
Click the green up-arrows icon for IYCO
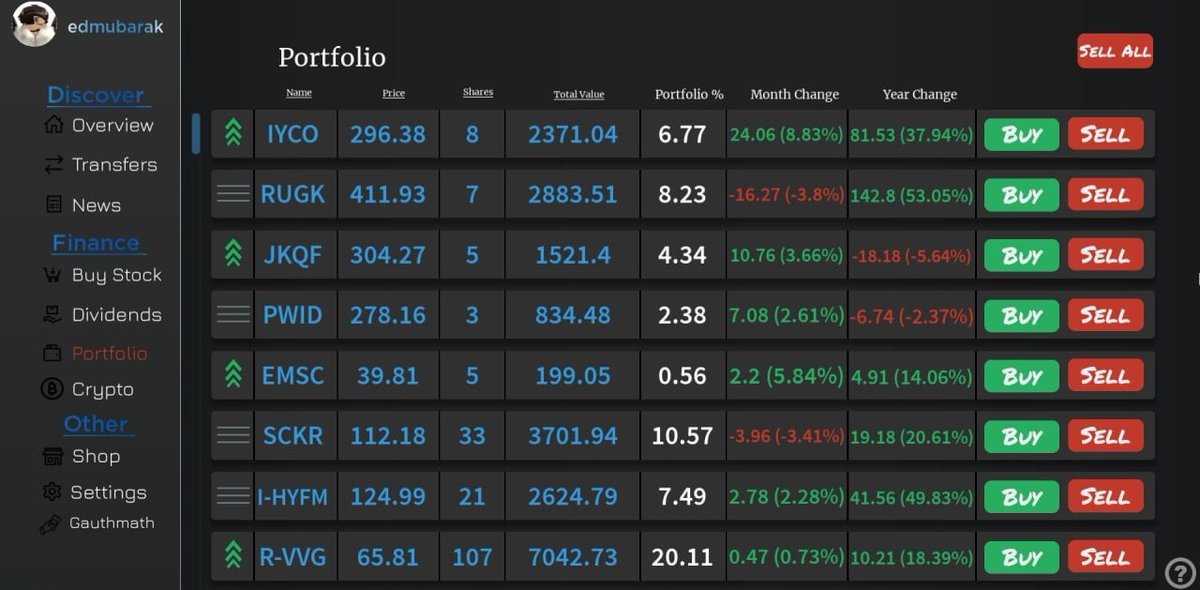coord(233,133)
